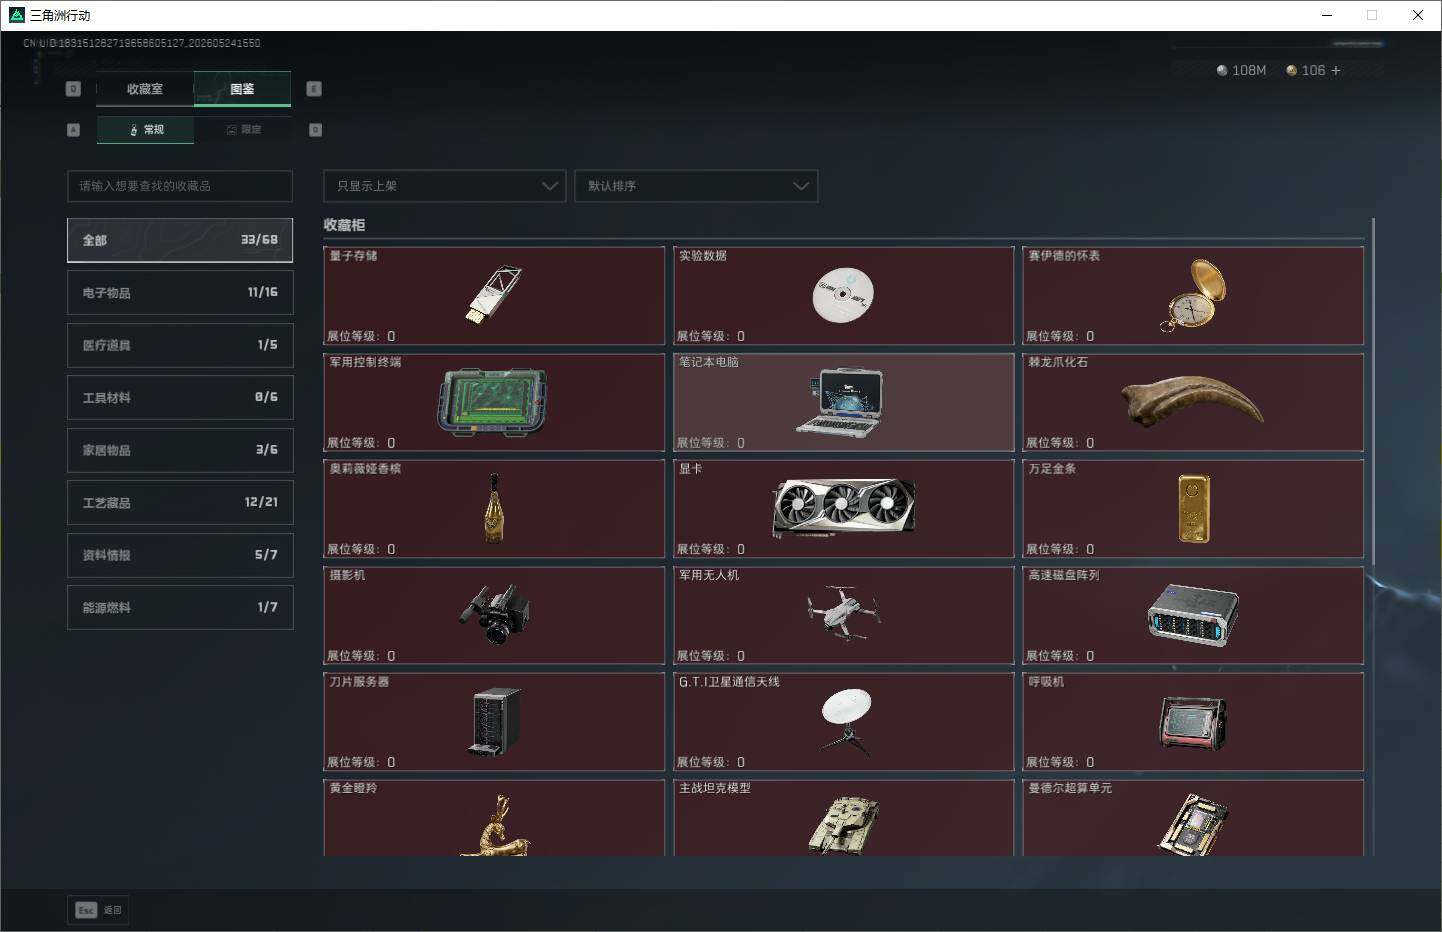Show the 资料情报 category
The height and width of the screenshot is (932, 1442).
coord(180,555)
